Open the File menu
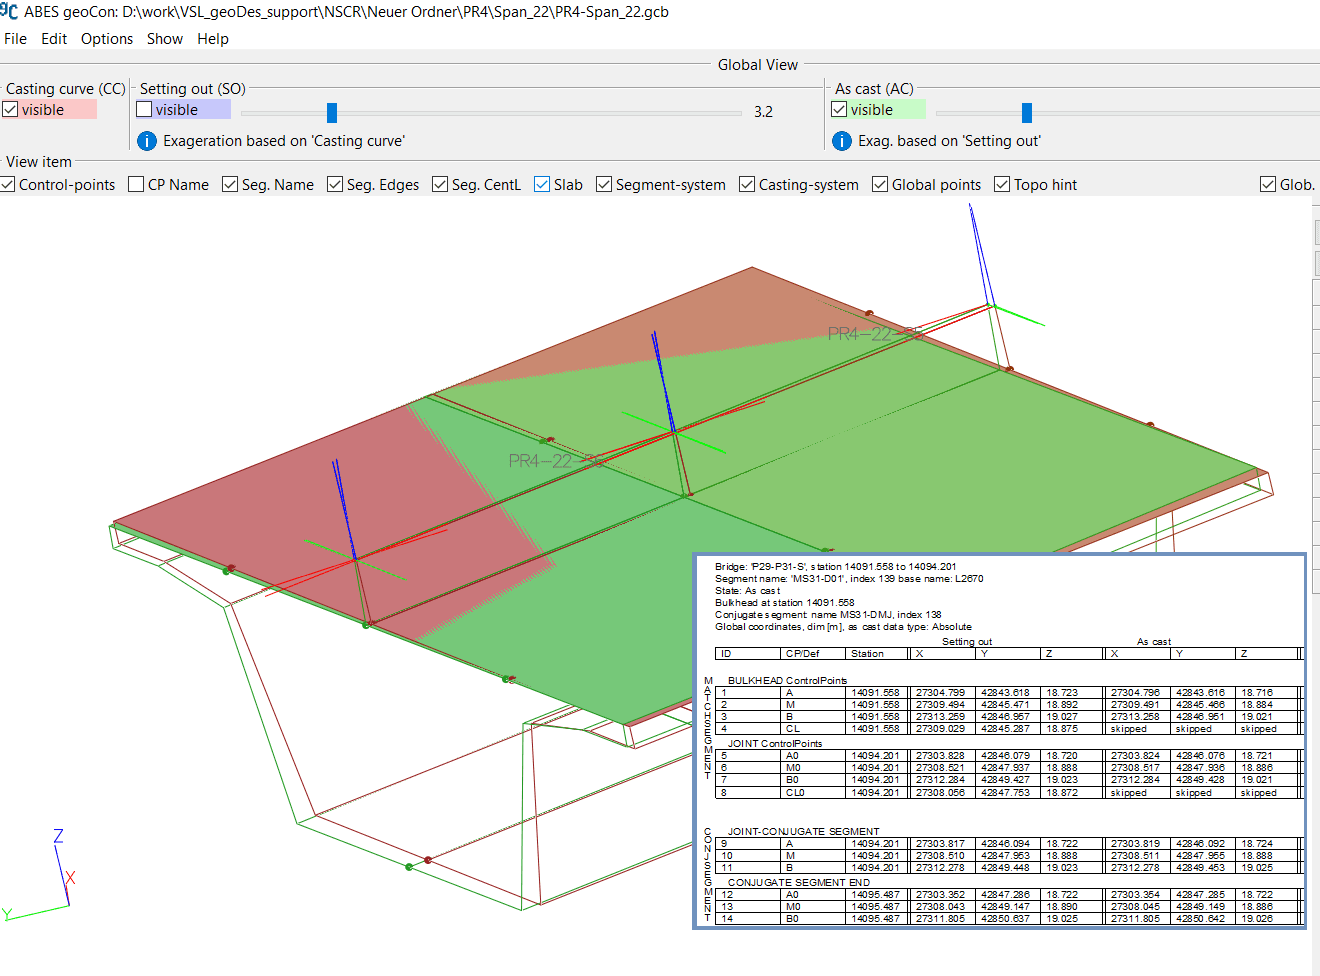1320x976 pixels. click(x=15, y=38)
